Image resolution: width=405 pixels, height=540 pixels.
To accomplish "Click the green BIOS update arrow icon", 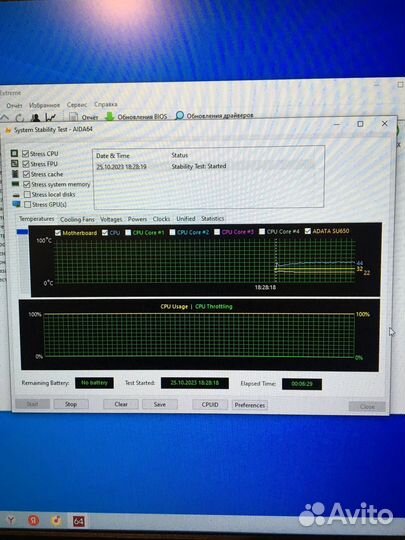I will click(110, 116).
